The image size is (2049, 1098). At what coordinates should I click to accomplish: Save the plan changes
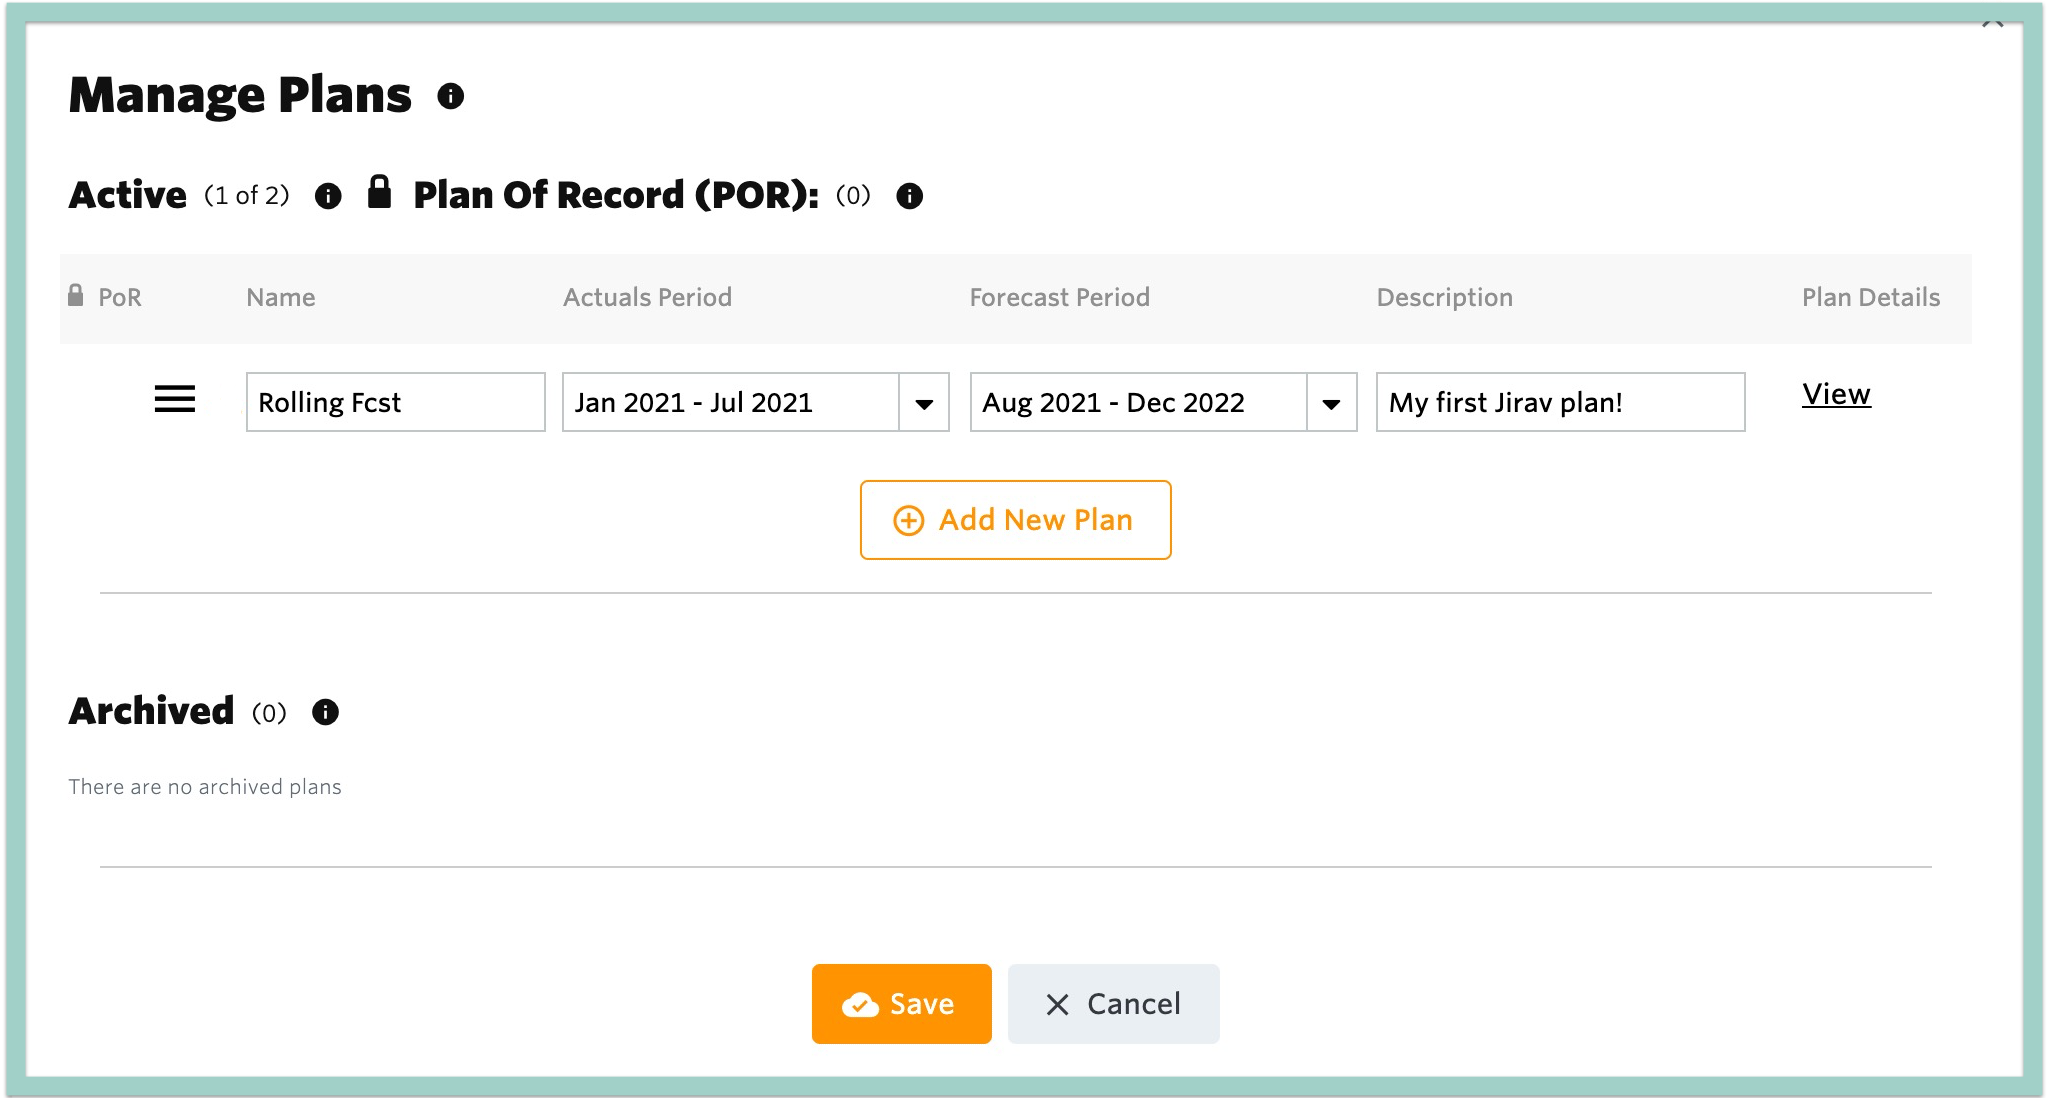click(901, 1004)
